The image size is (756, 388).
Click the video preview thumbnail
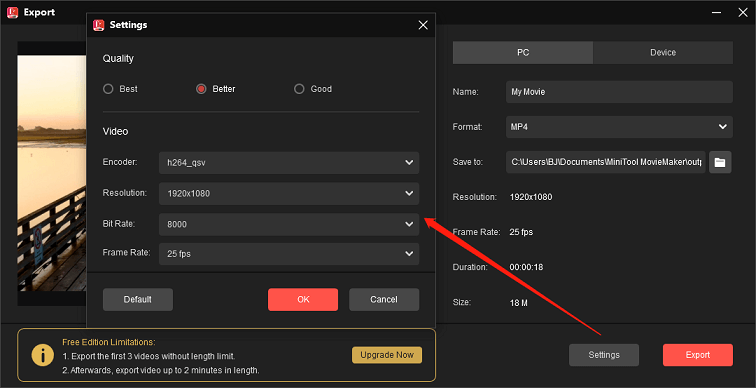click(52, 173)
